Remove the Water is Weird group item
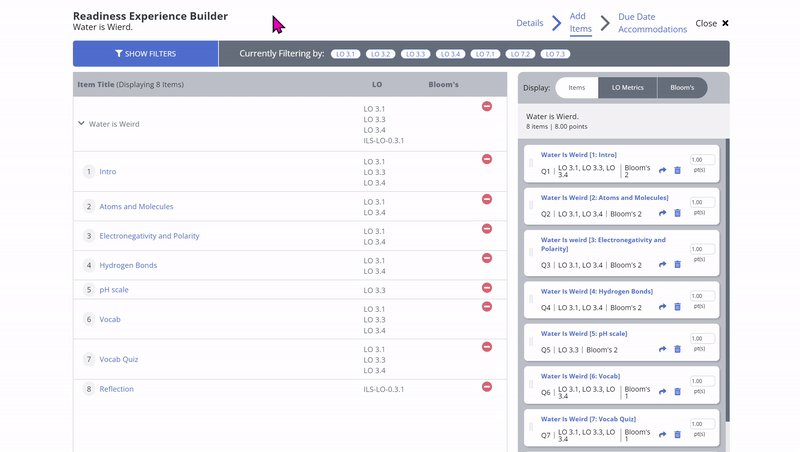The height and width of the screenshot is (452, 800). point(487,106)
